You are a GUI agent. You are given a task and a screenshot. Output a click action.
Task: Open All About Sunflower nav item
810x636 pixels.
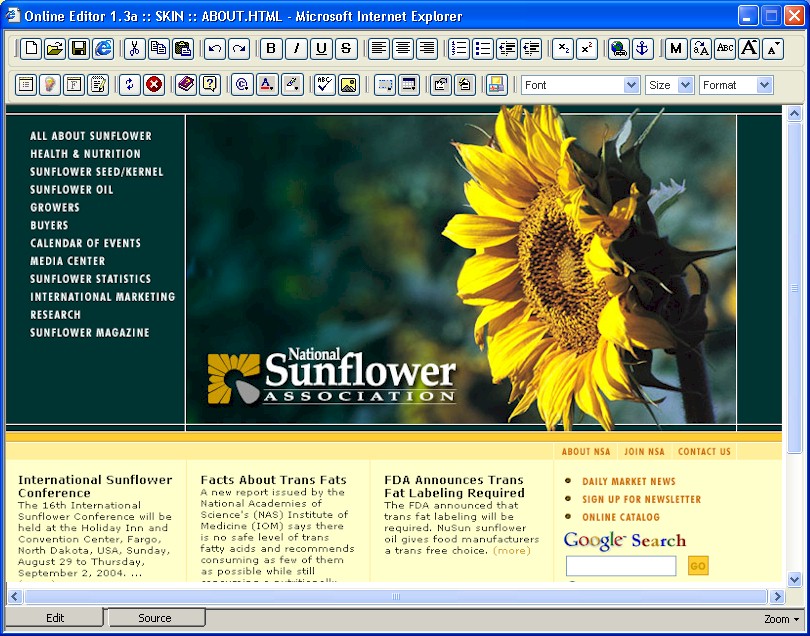[91, 136]
